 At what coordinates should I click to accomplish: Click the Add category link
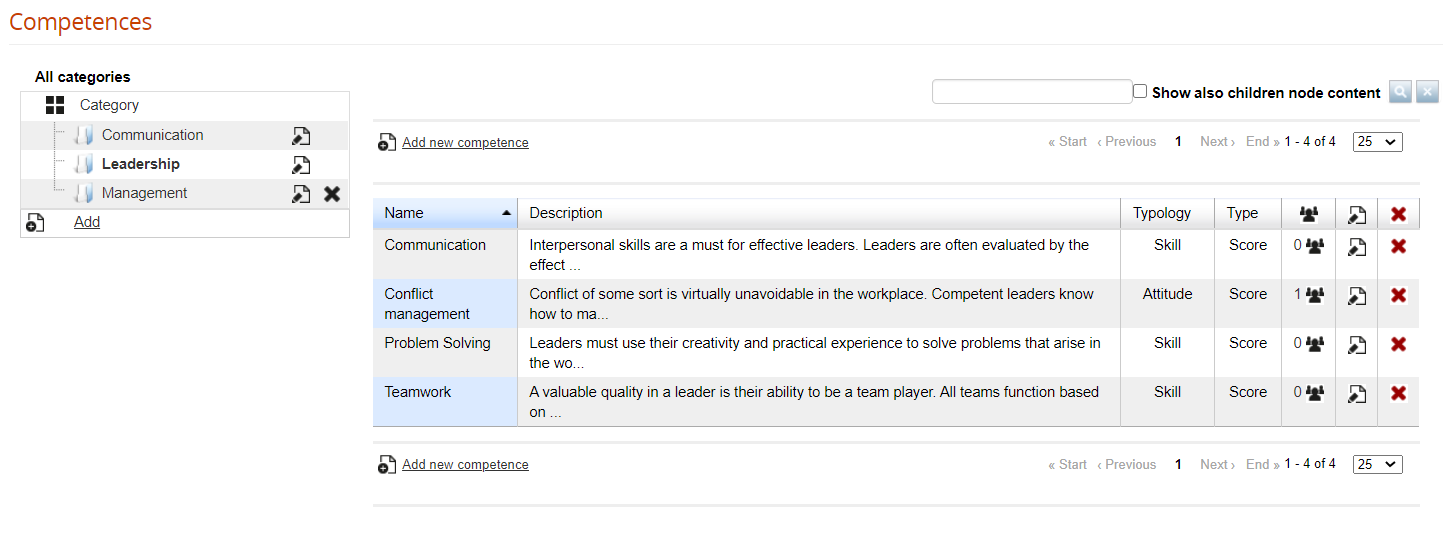(87, 222)
